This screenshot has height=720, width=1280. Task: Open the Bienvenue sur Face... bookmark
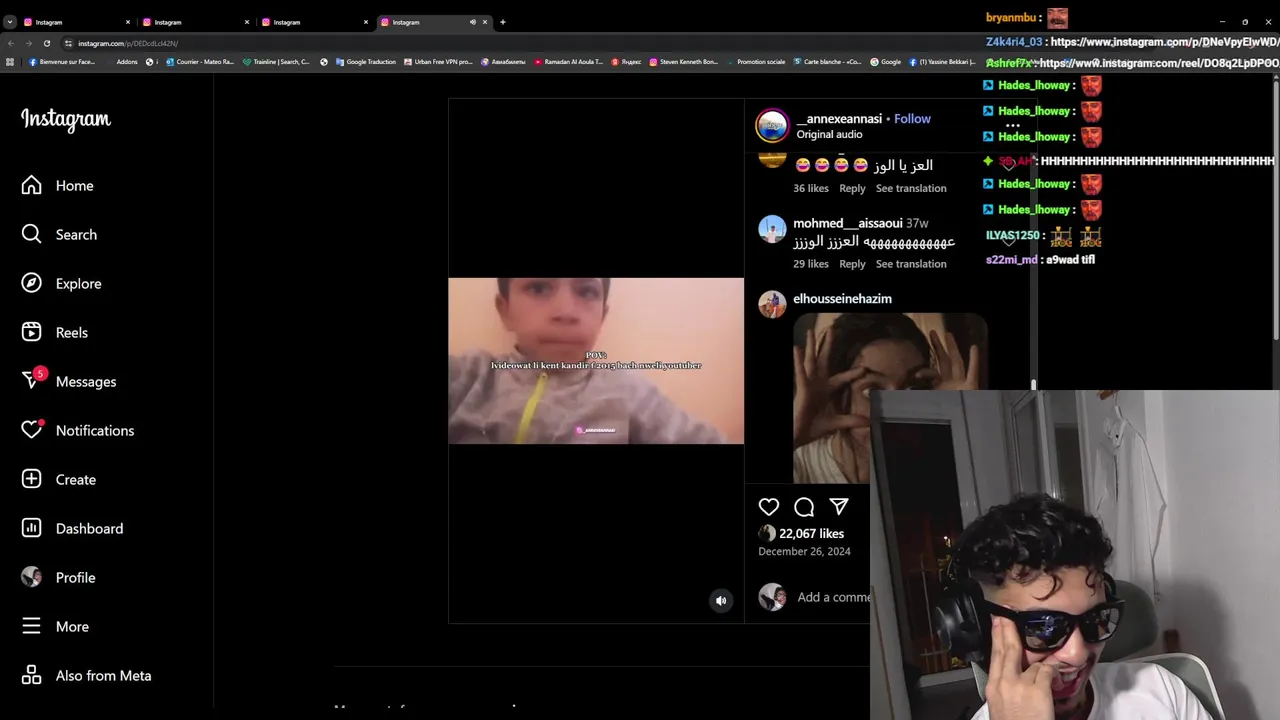62,62
